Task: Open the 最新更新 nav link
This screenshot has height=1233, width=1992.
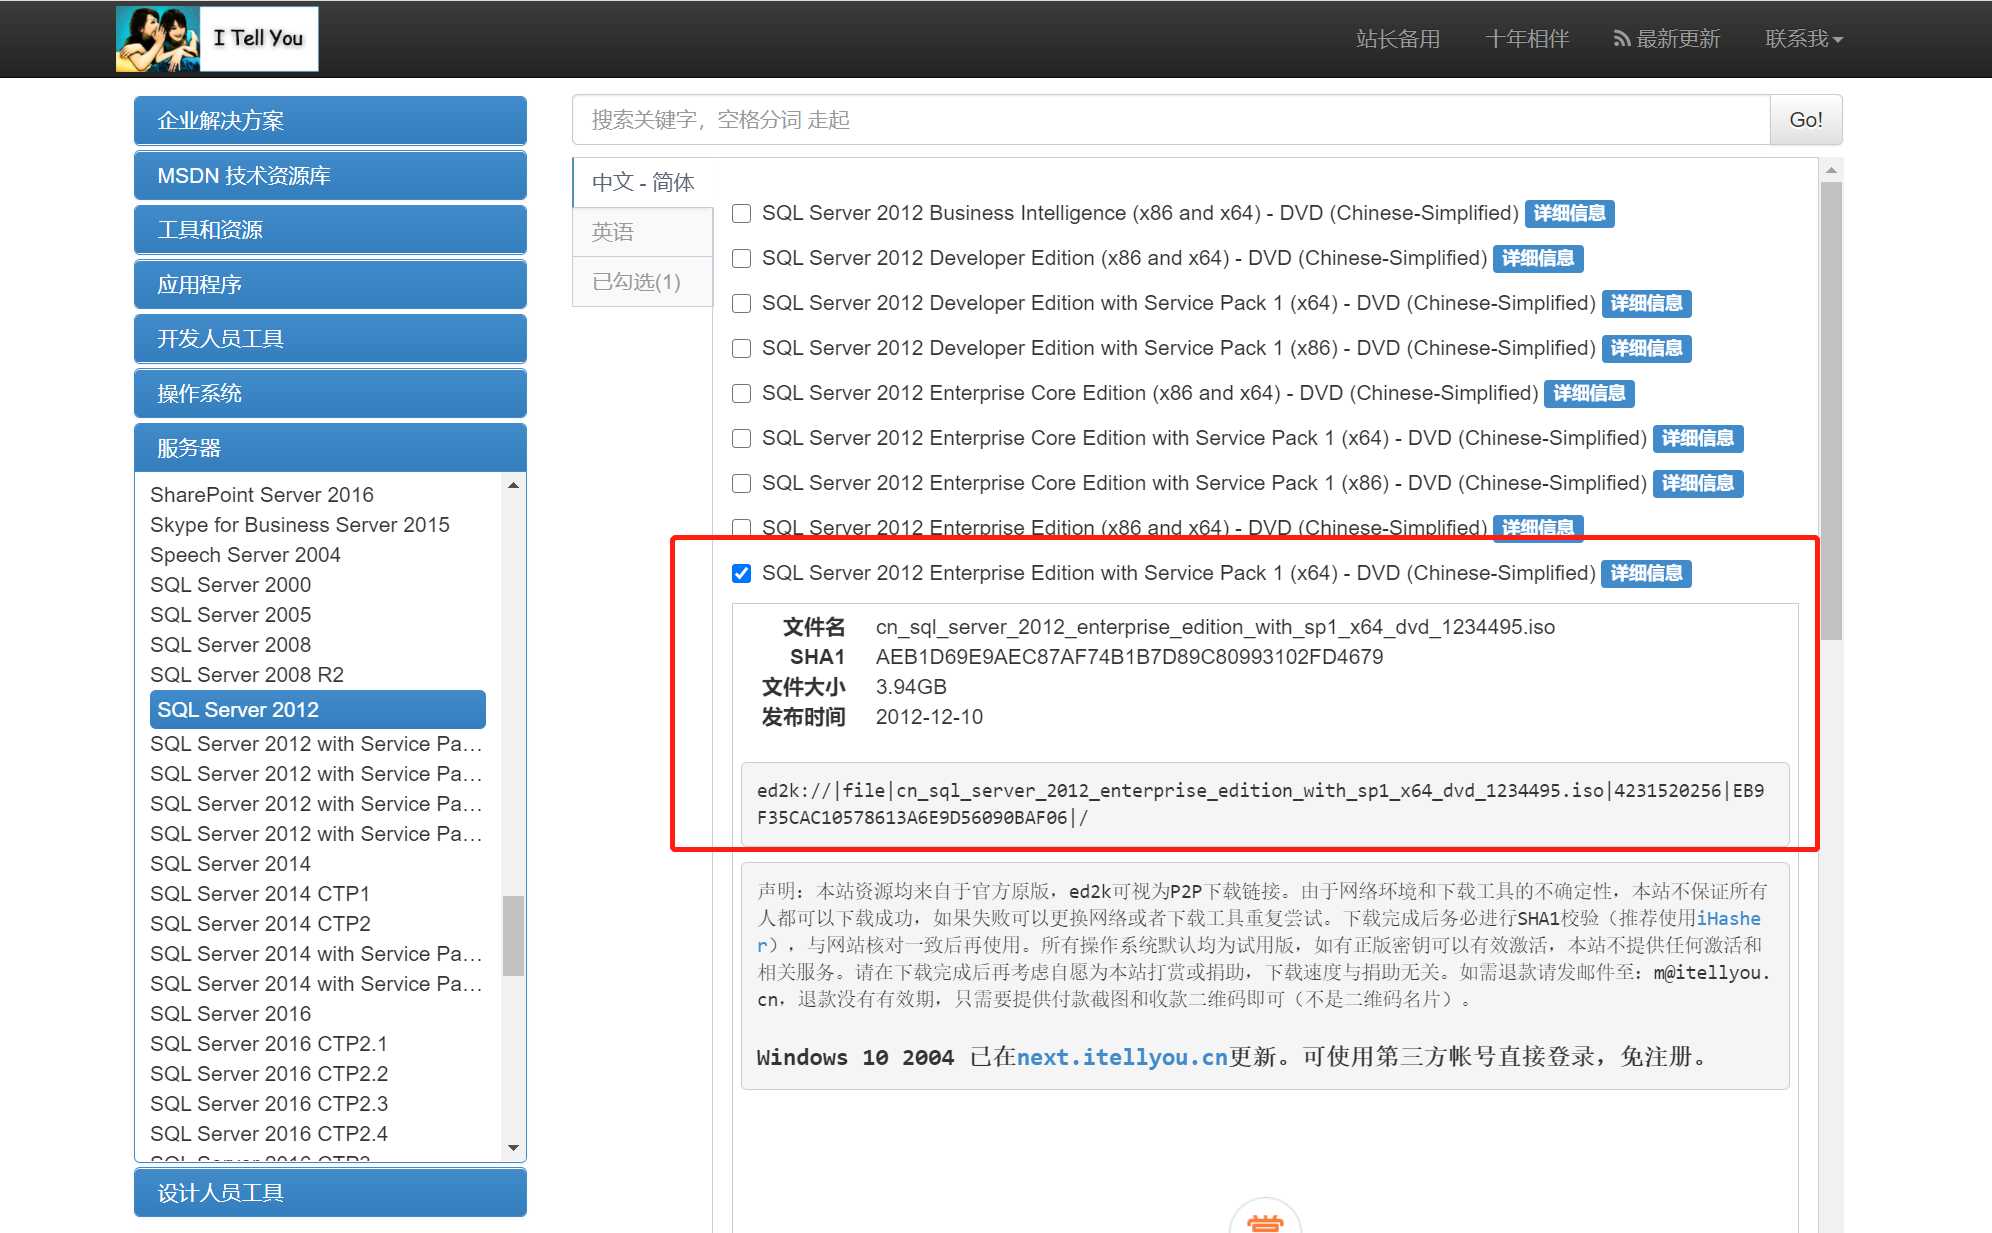Action: [1678, 39]
